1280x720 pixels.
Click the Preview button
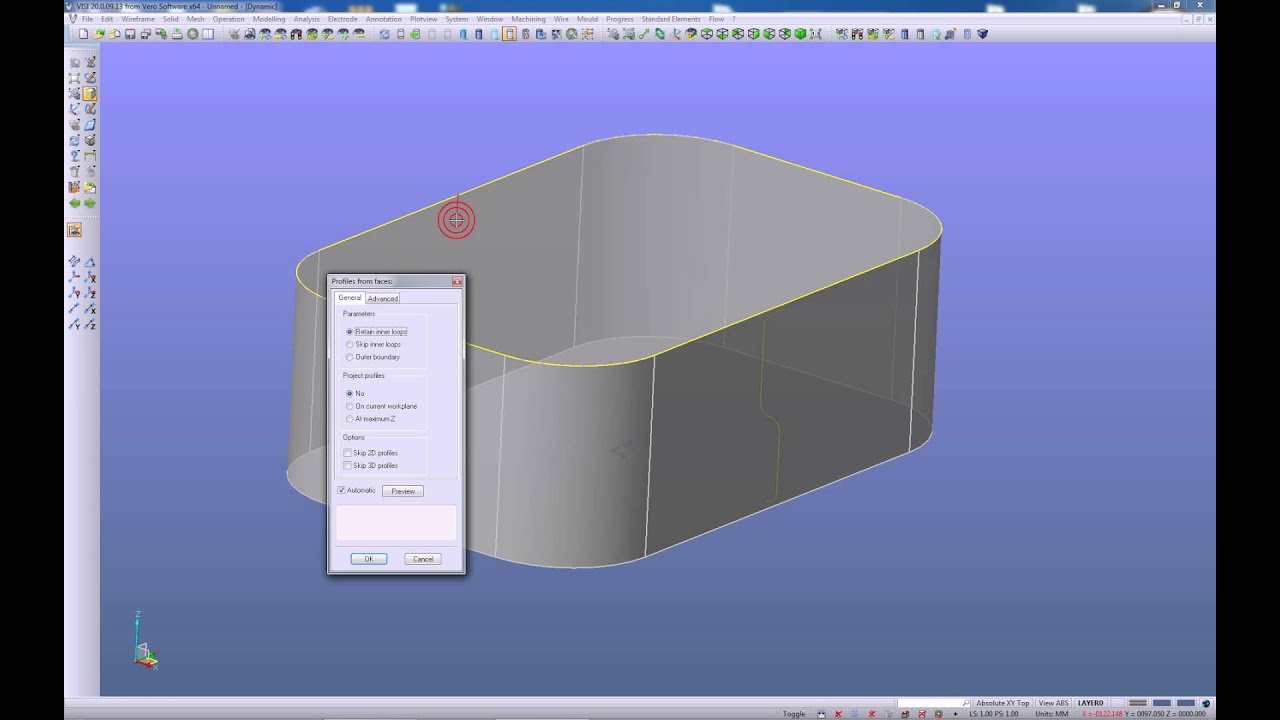(403, 491)
